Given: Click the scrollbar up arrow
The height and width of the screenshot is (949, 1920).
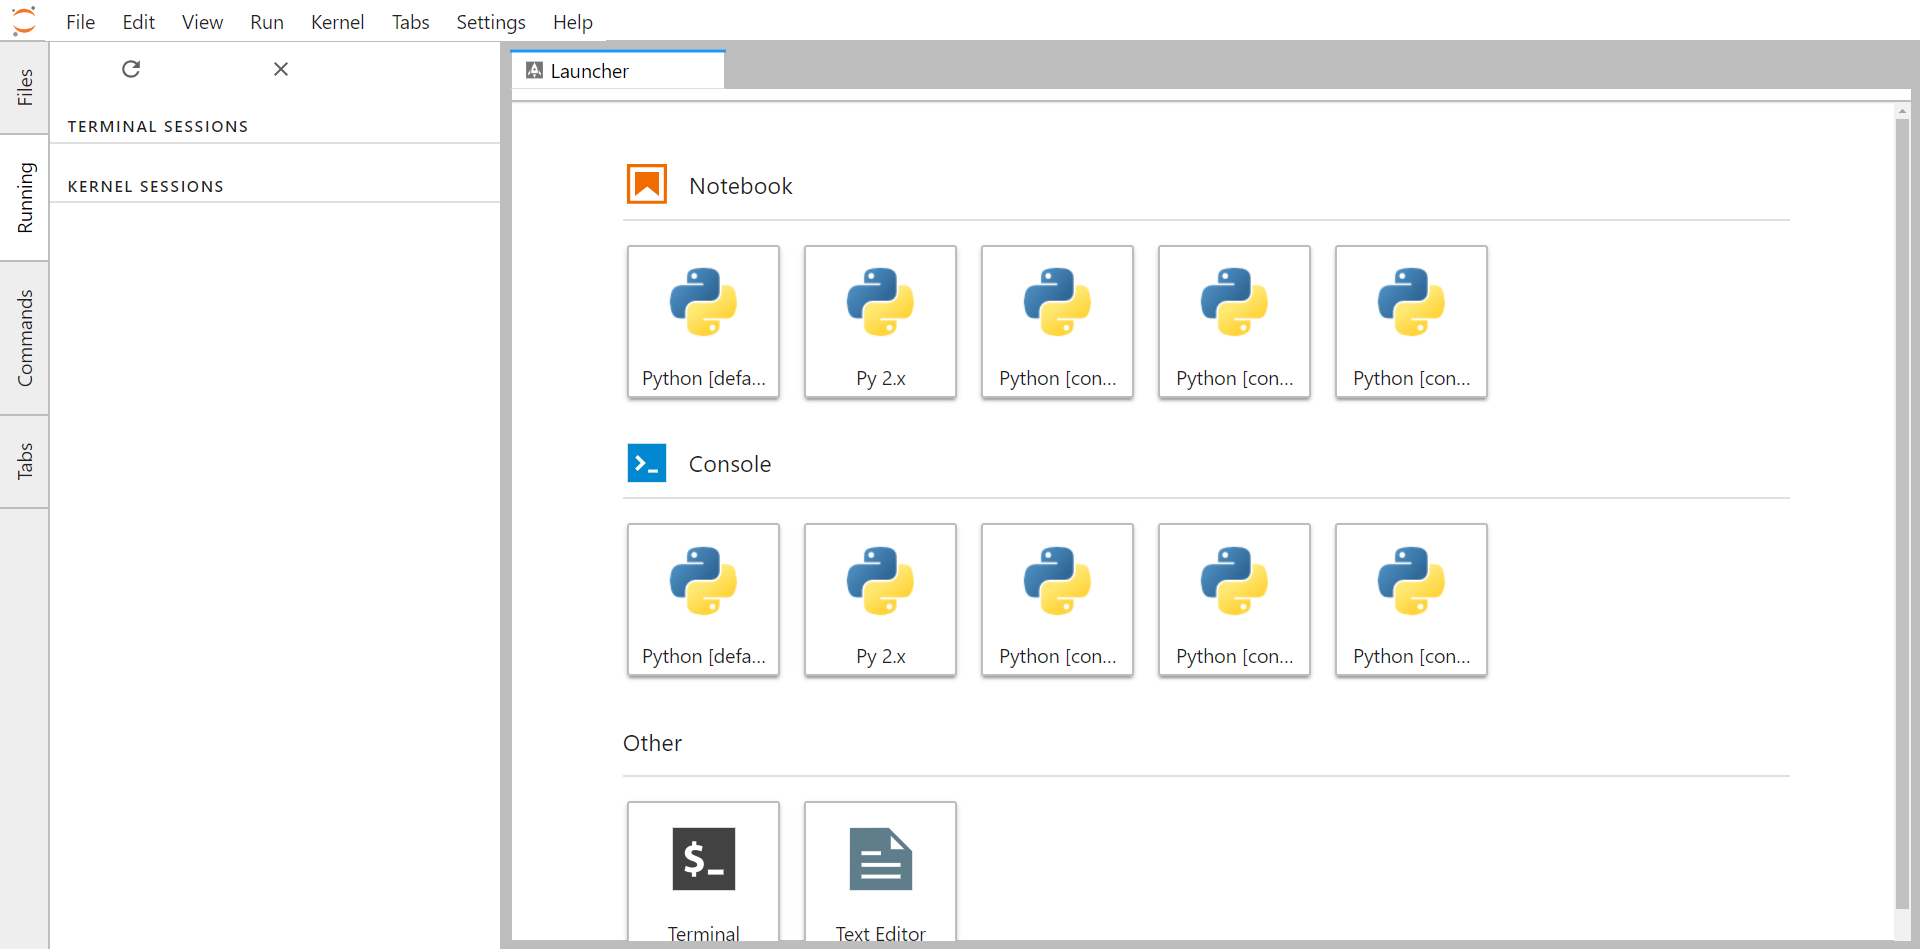Looking at the screenshot, I should coord(1902,110).
